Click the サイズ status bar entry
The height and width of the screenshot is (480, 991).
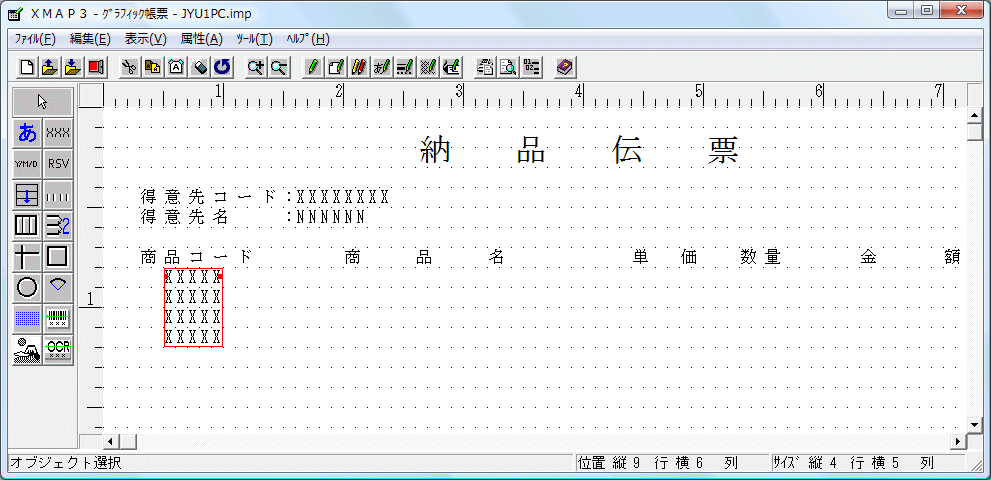868,463
